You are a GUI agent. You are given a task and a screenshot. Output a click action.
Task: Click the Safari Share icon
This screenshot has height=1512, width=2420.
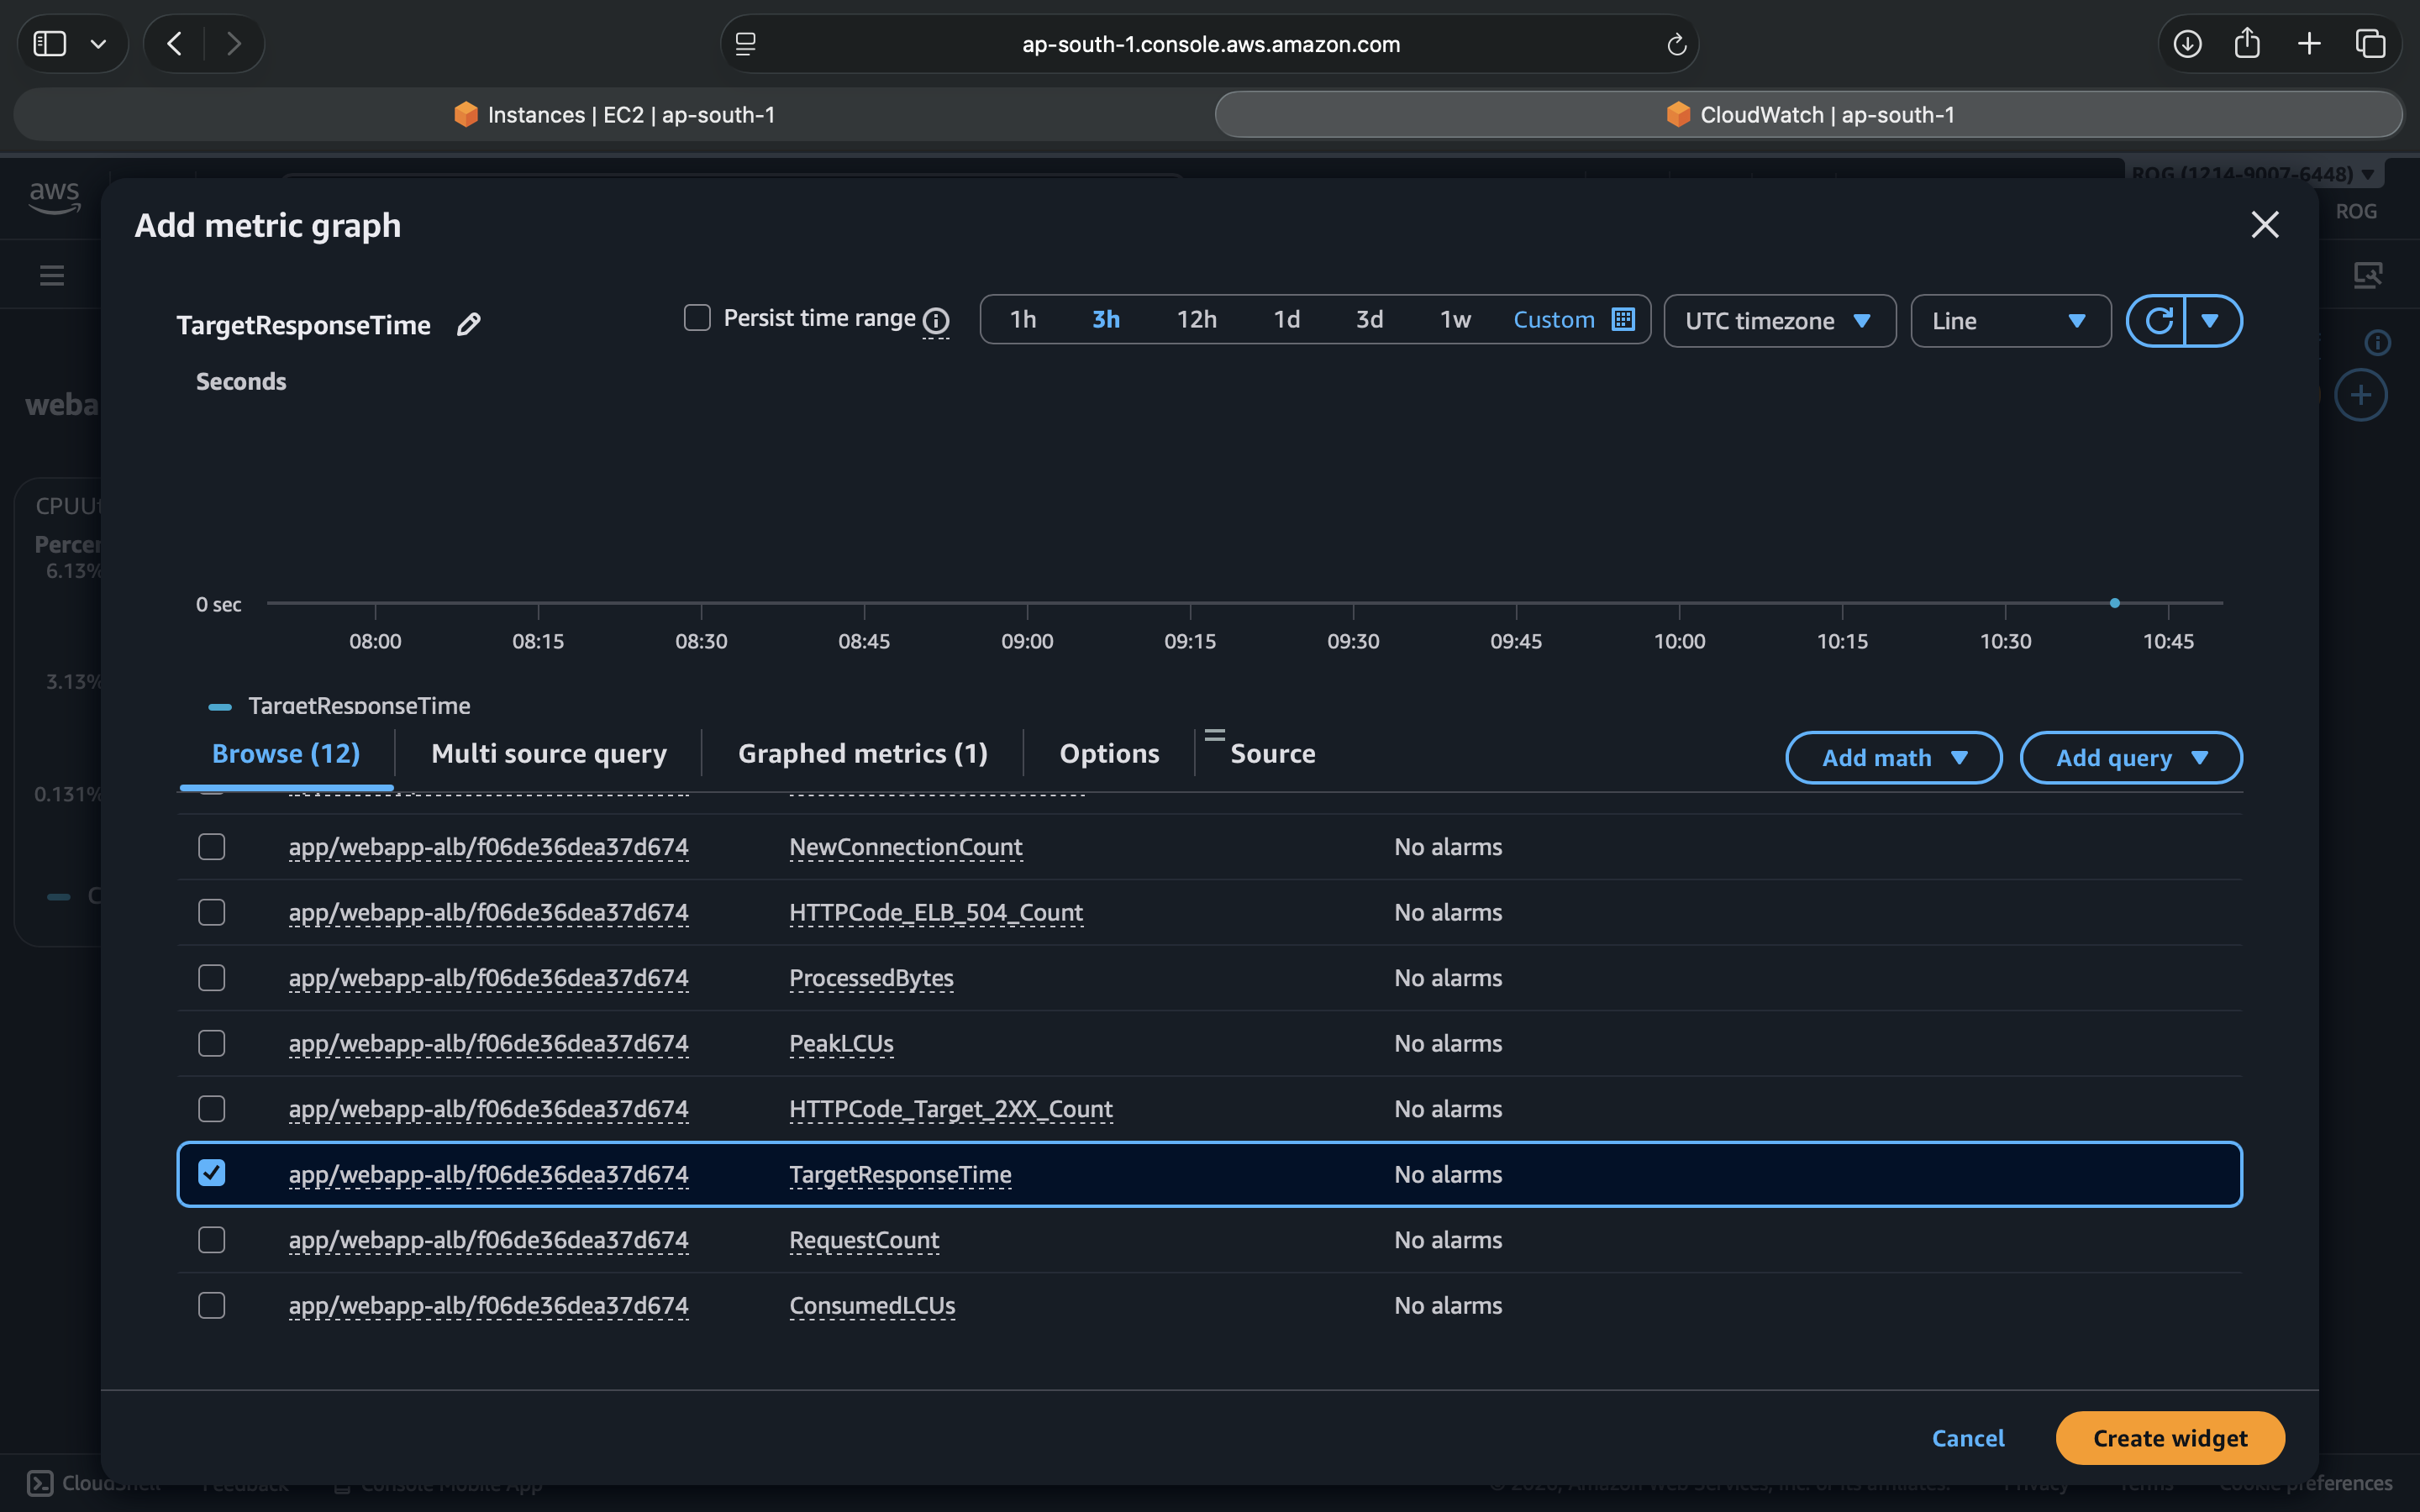click(2247, 43)
